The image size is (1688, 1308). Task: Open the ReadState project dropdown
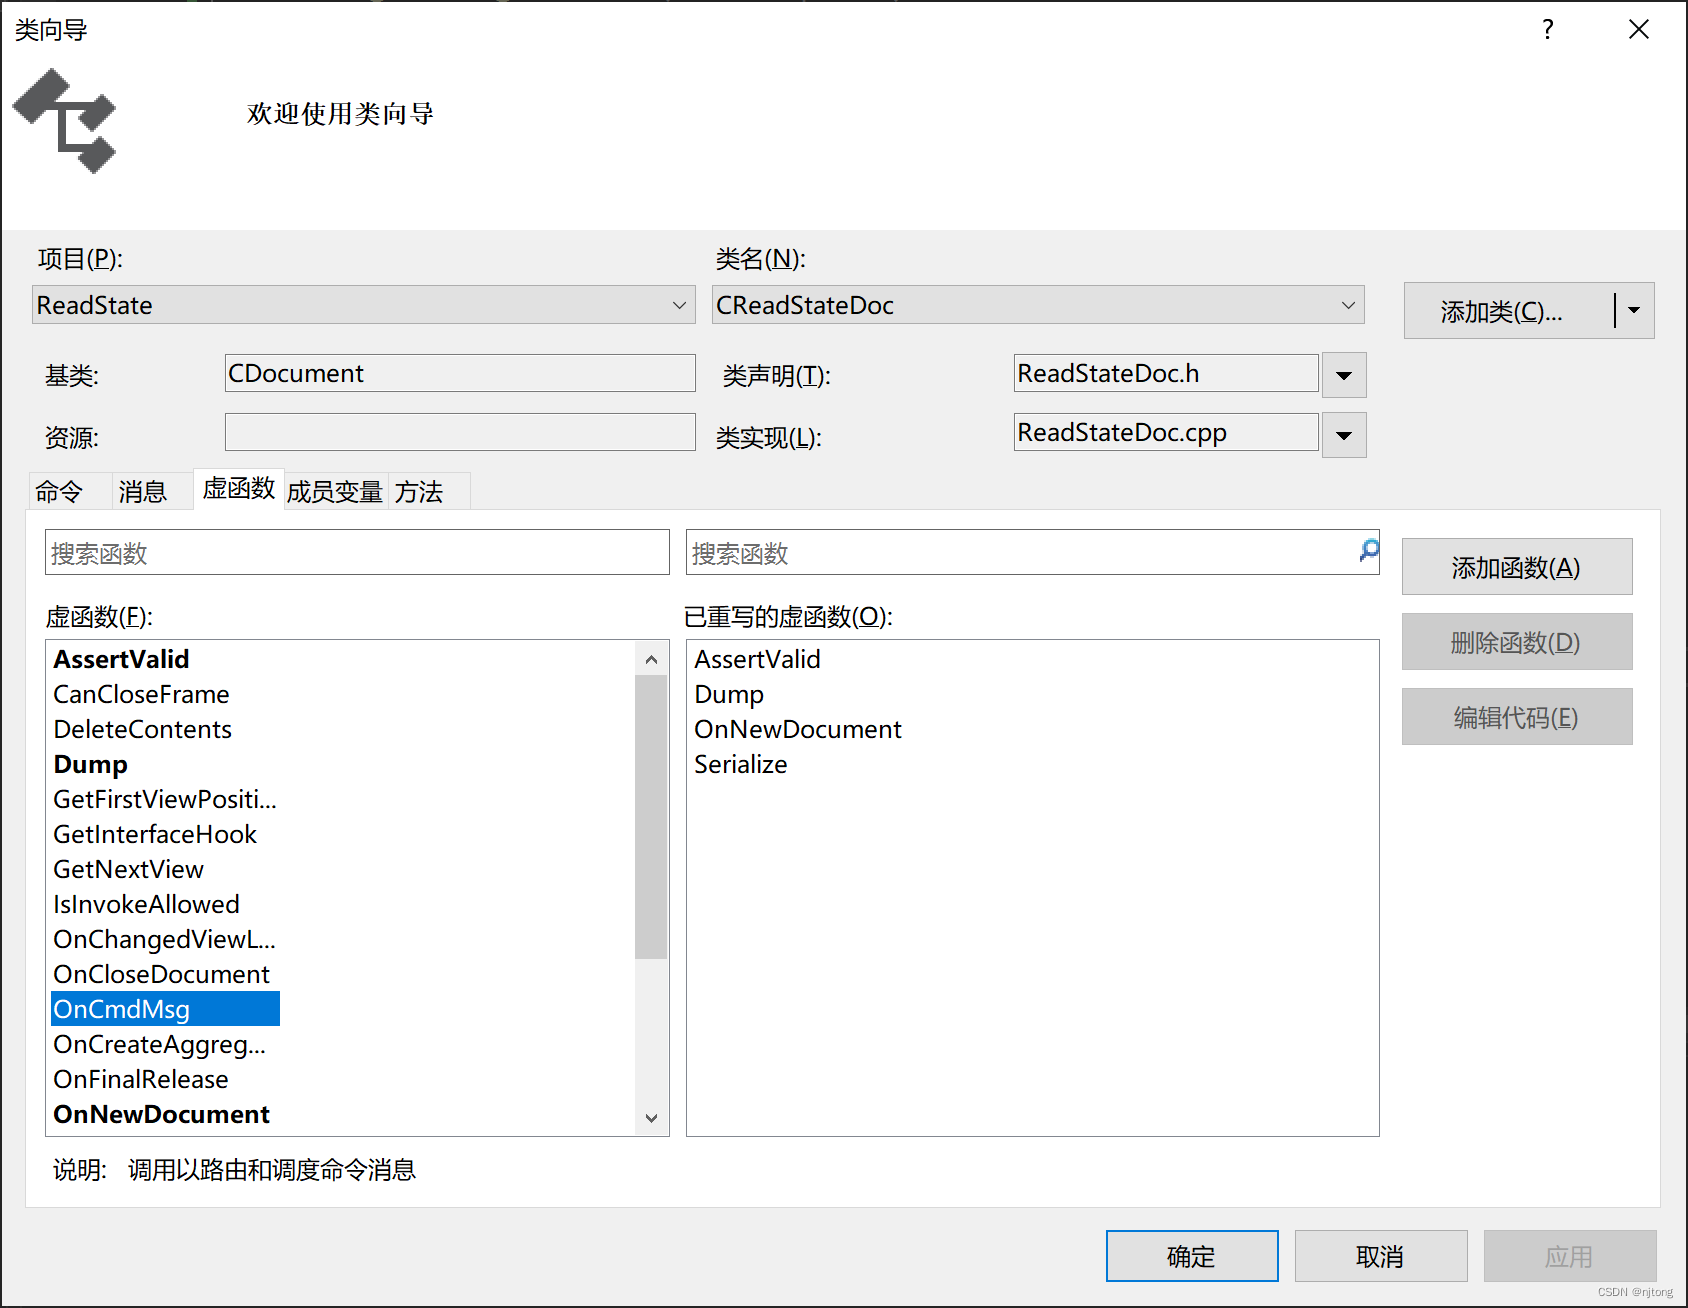coord(679,305)
